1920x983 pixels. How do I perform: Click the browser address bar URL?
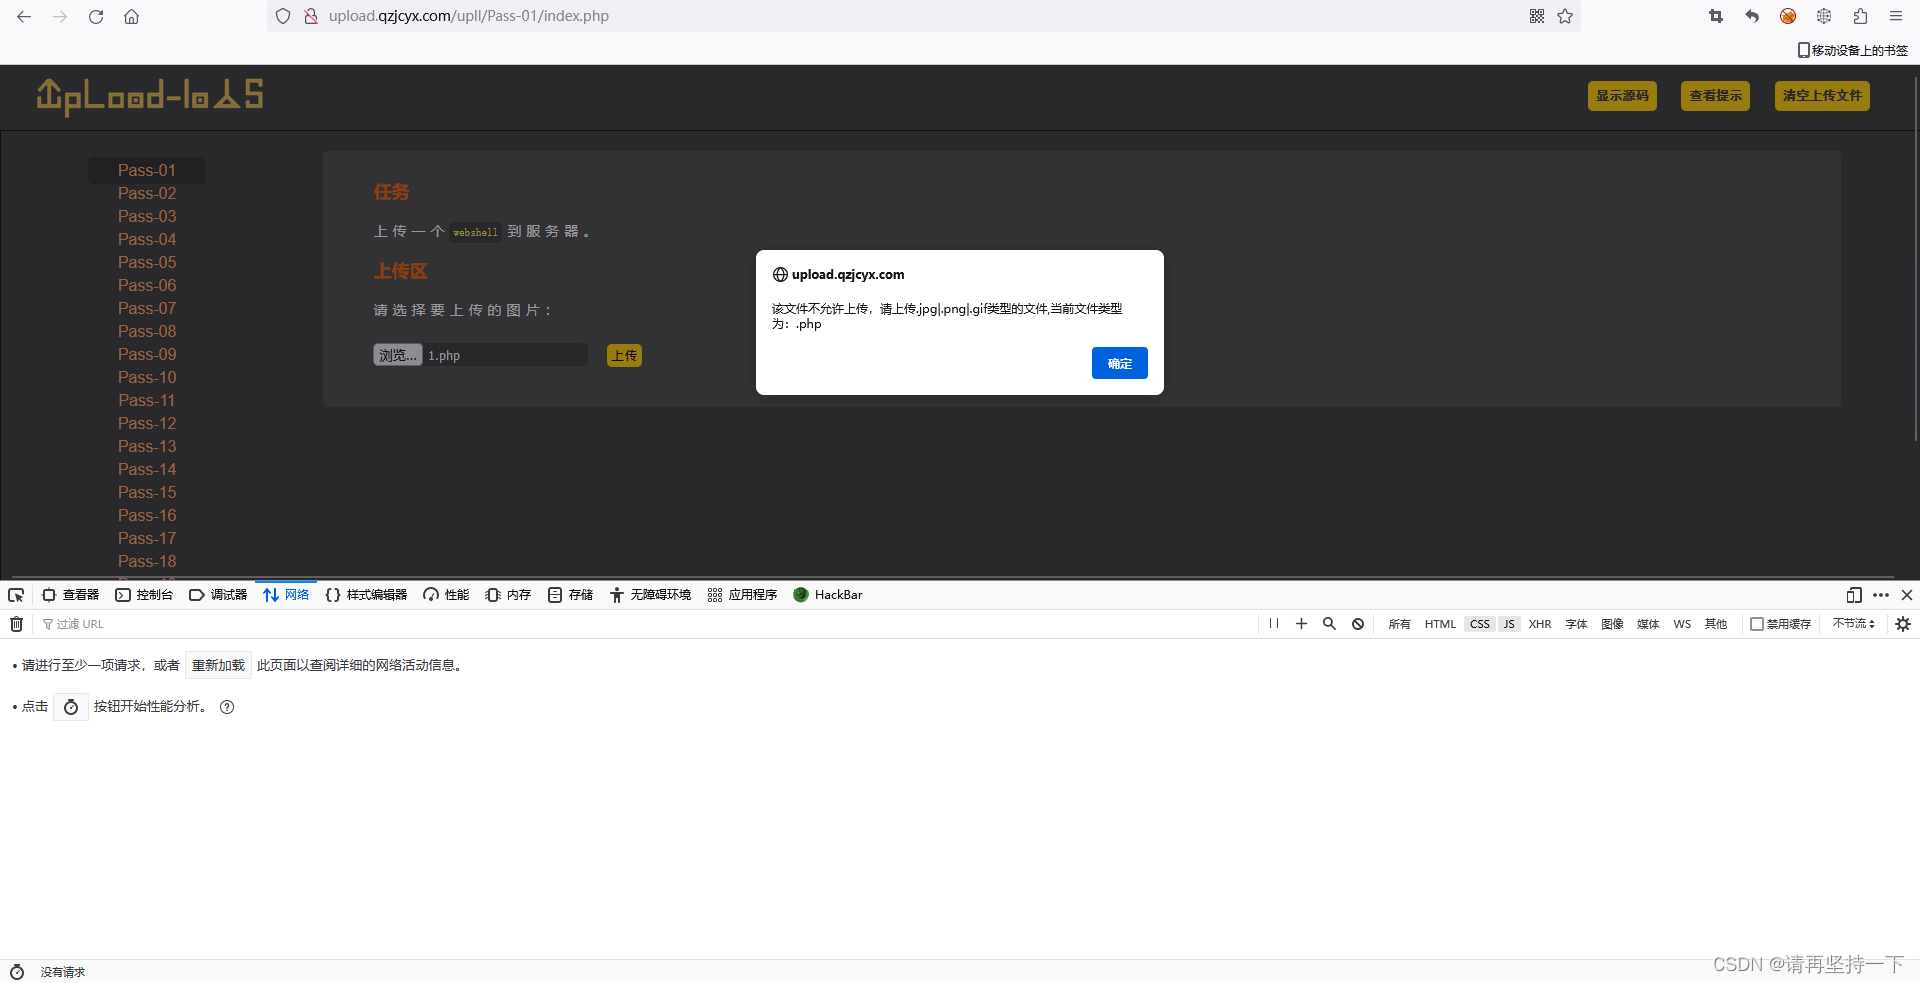point(469,16)
